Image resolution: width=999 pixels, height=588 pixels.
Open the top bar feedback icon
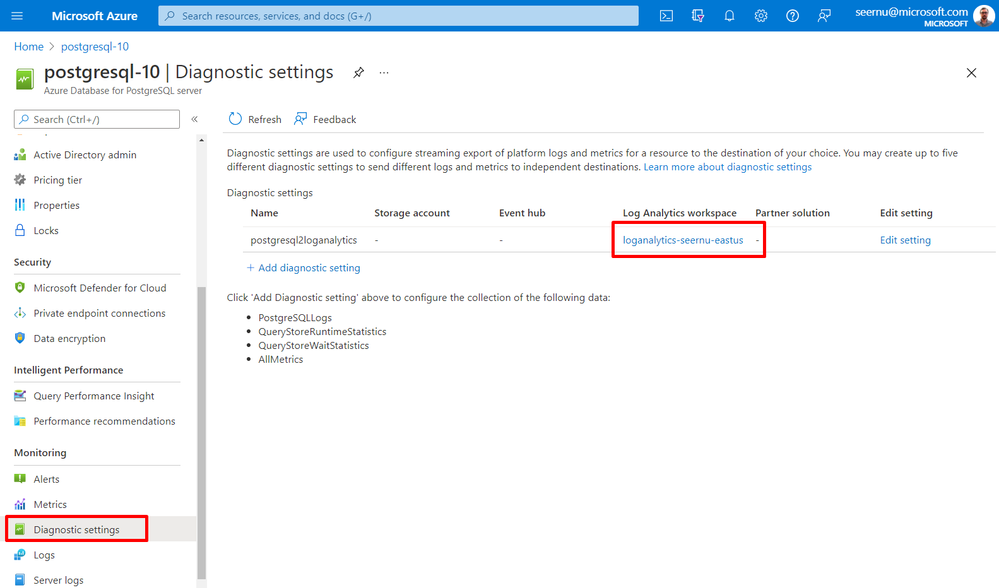click(824, 16)
